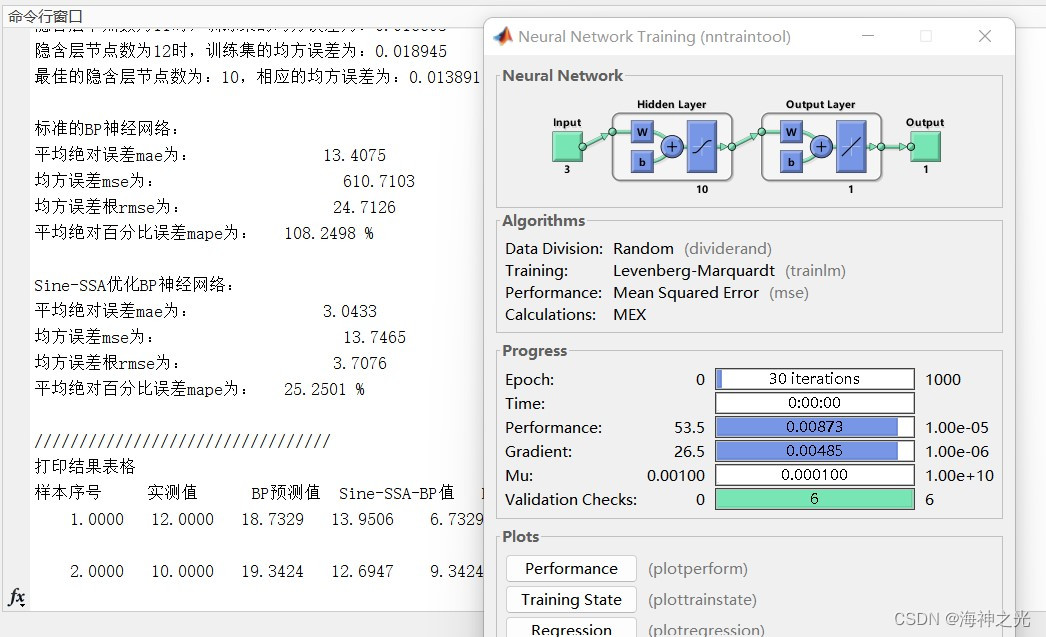Click the Performance goal 1.00e-05
The image size is (1046, 637).
point(957,428)
